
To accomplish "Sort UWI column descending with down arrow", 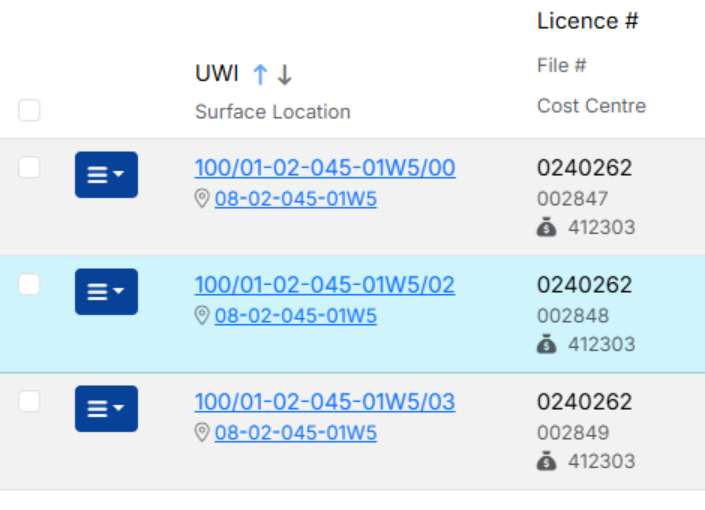I will click(x=284, y=74).
